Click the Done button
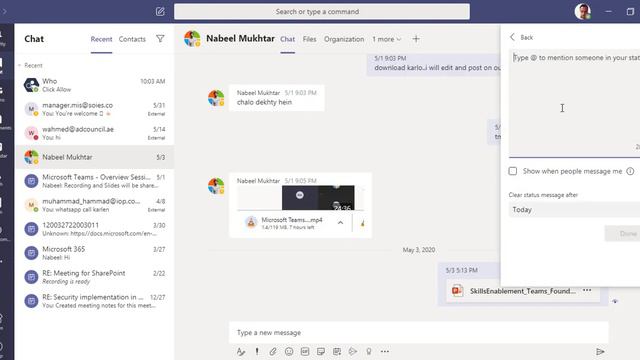Image resolution: width=640 pixels, height=360 pixels. coord(623,233)
